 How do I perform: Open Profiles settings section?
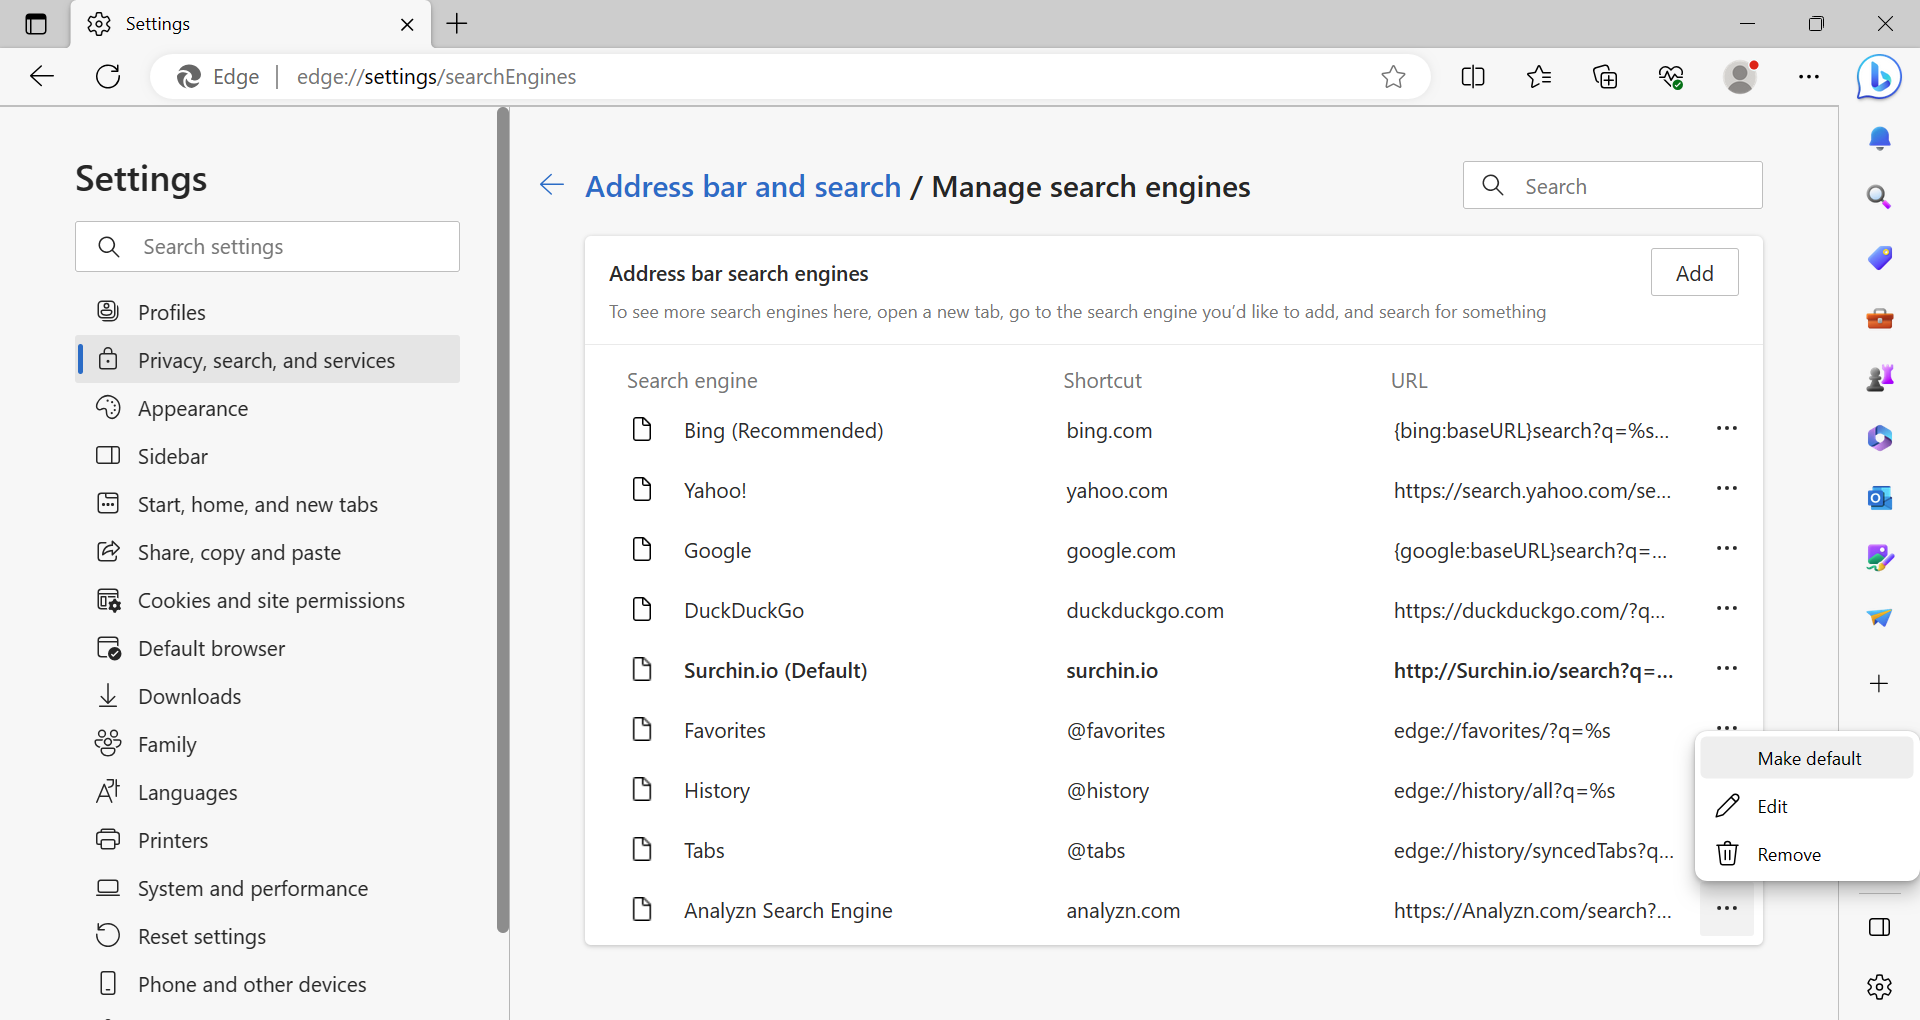tap(268, 312)
